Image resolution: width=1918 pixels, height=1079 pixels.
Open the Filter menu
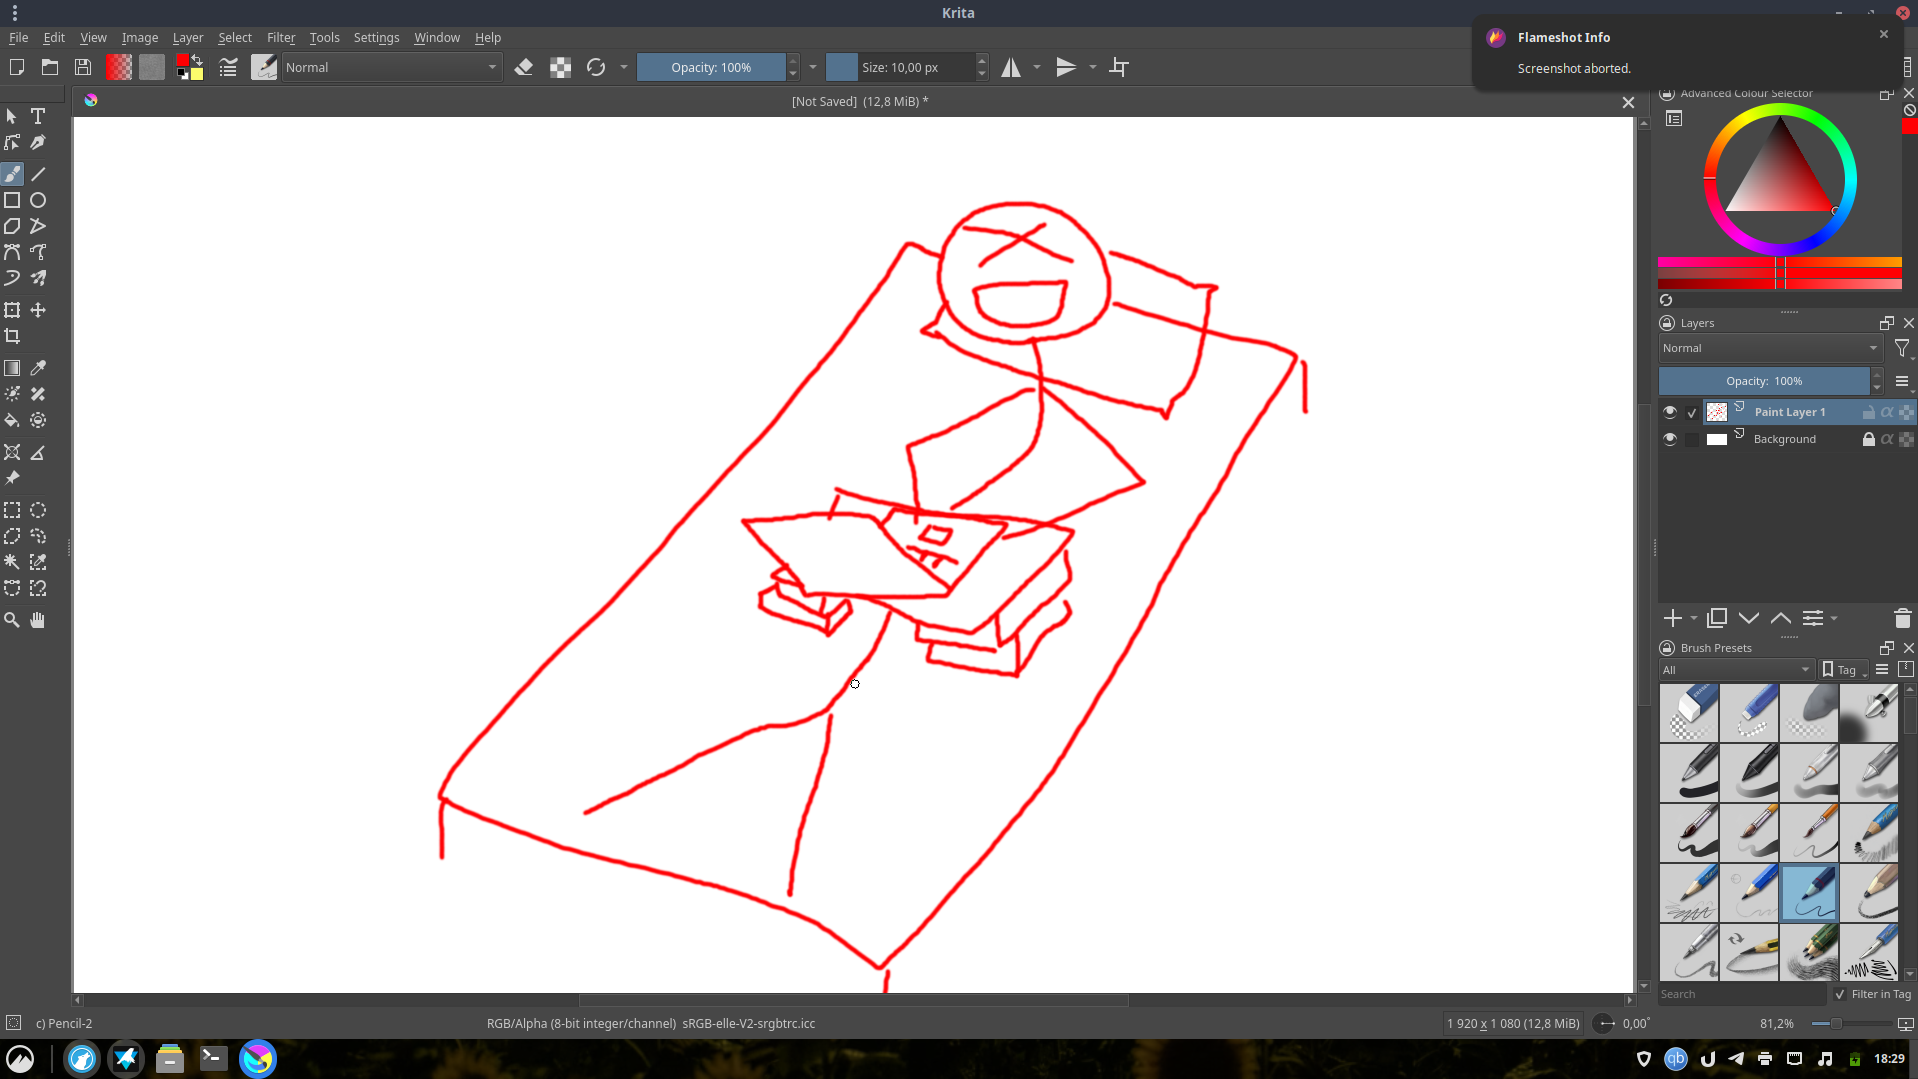tap(280, 37)
